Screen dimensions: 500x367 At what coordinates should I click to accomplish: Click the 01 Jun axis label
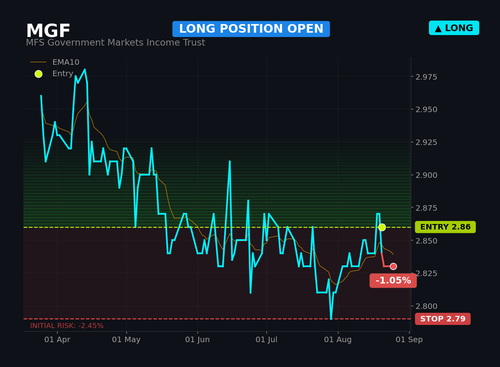(197, 340)
